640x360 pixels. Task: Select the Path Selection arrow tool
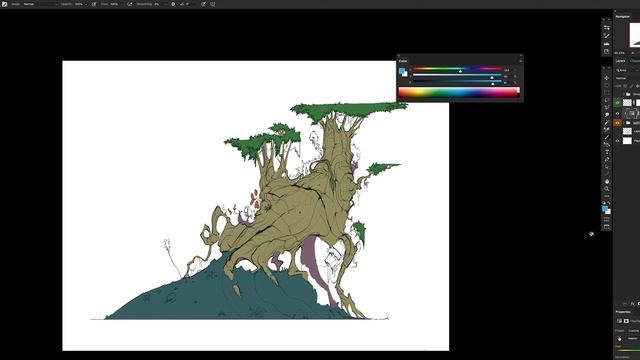click(607, 167)
